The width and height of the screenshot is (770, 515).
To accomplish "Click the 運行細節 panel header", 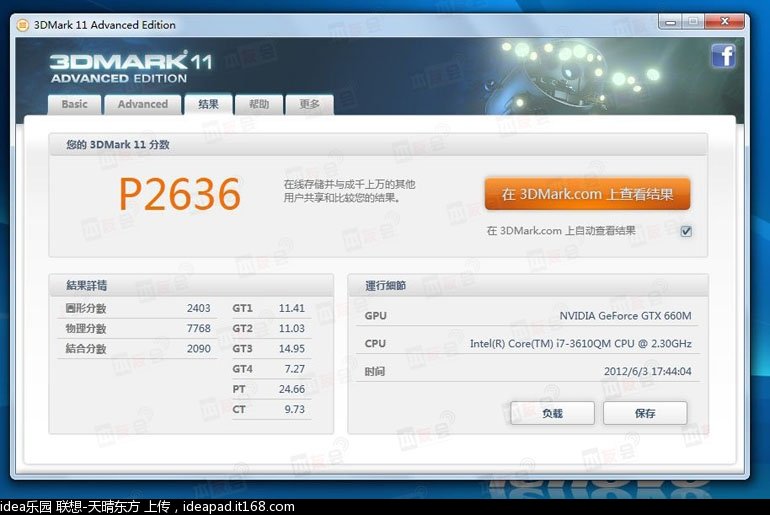I will coord(385,285).
